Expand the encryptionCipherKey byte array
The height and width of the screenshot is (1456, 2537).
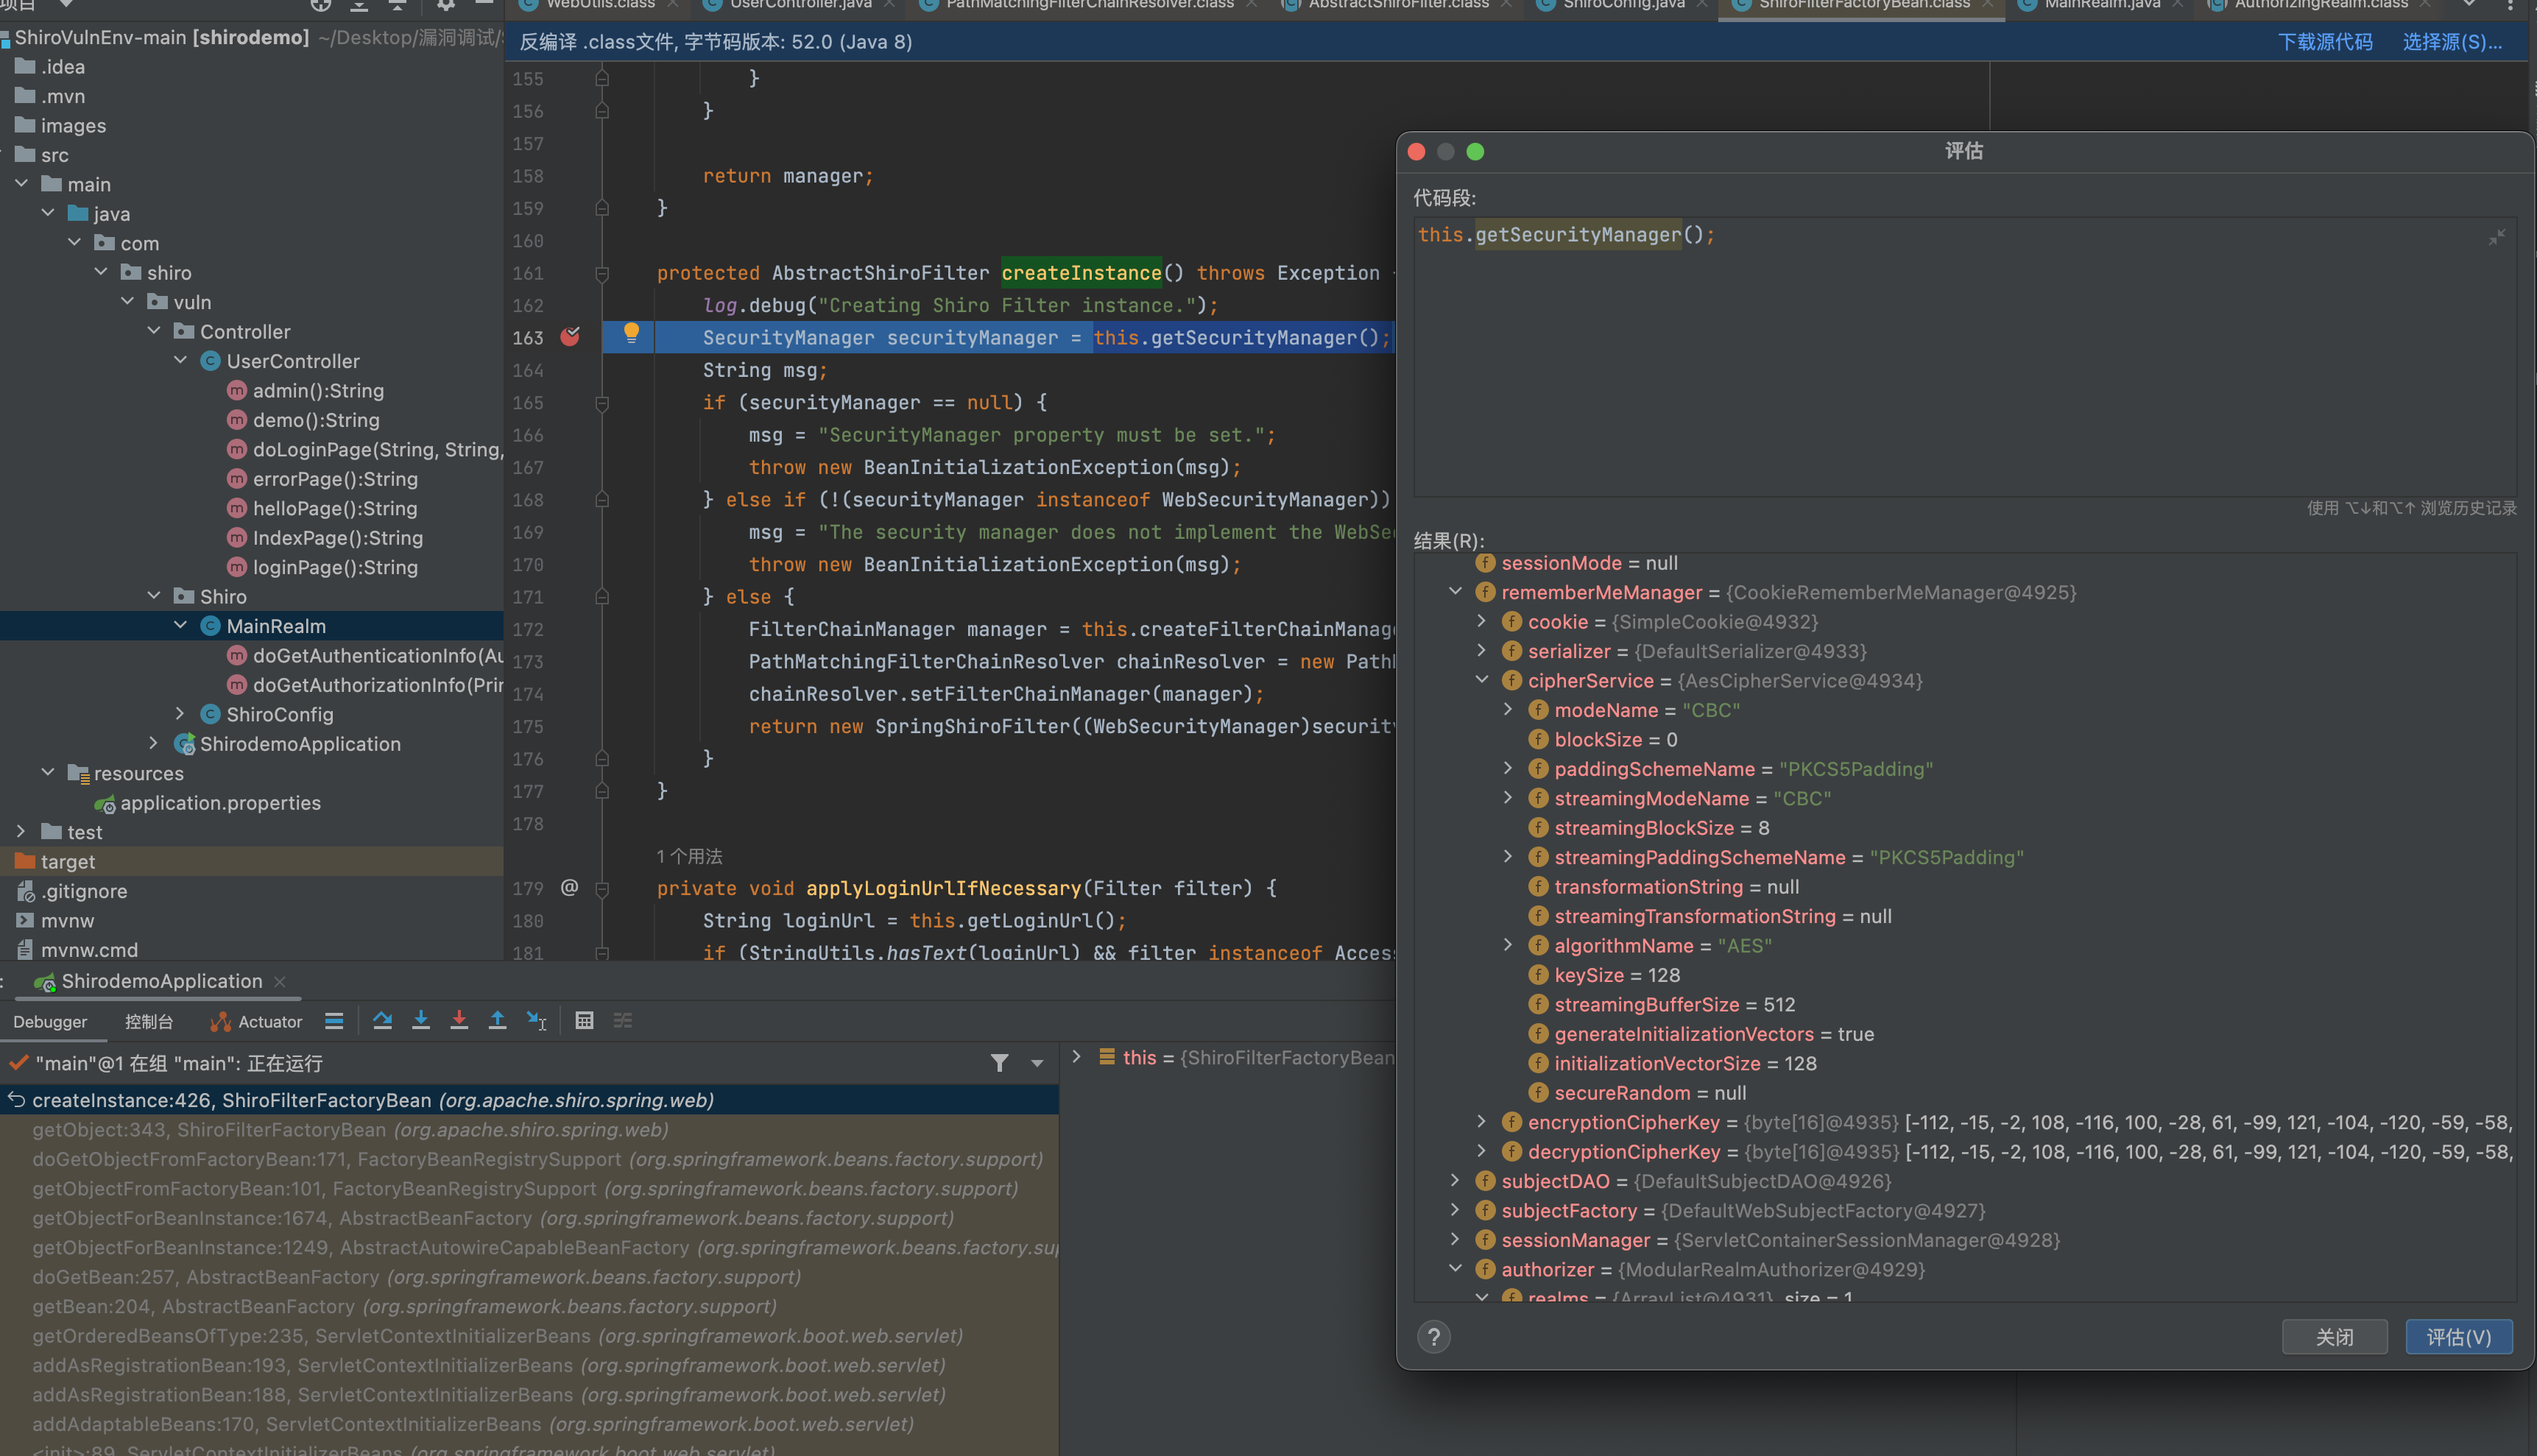pos(1482,1122)
